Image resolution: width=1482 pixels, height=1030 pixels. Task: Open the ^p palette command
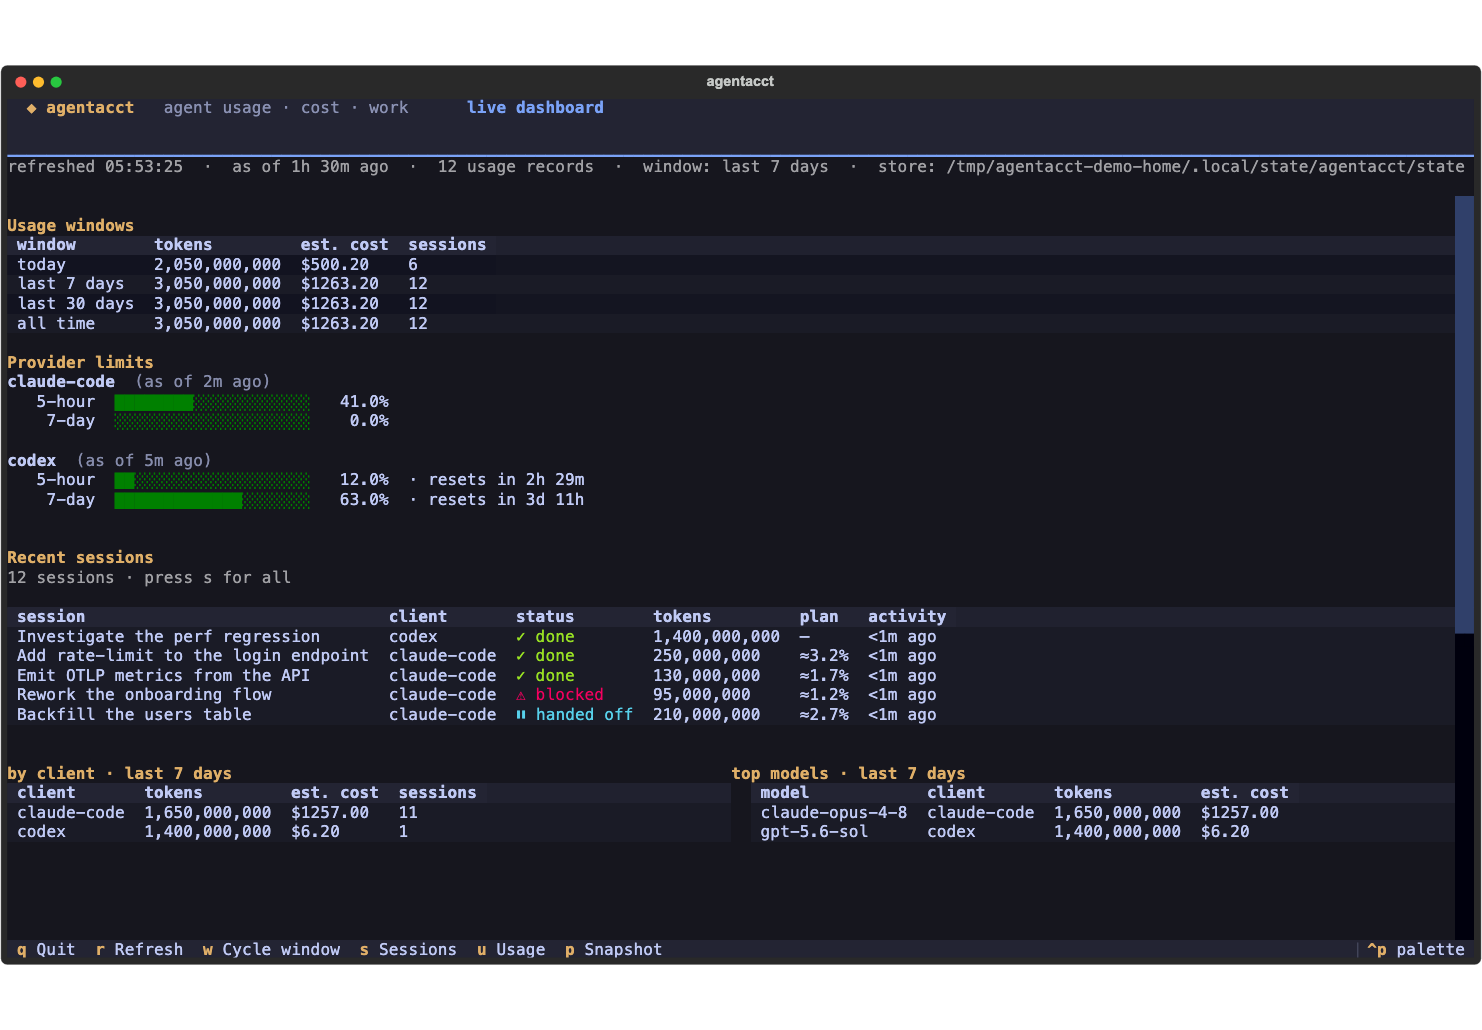point(1416,950)
